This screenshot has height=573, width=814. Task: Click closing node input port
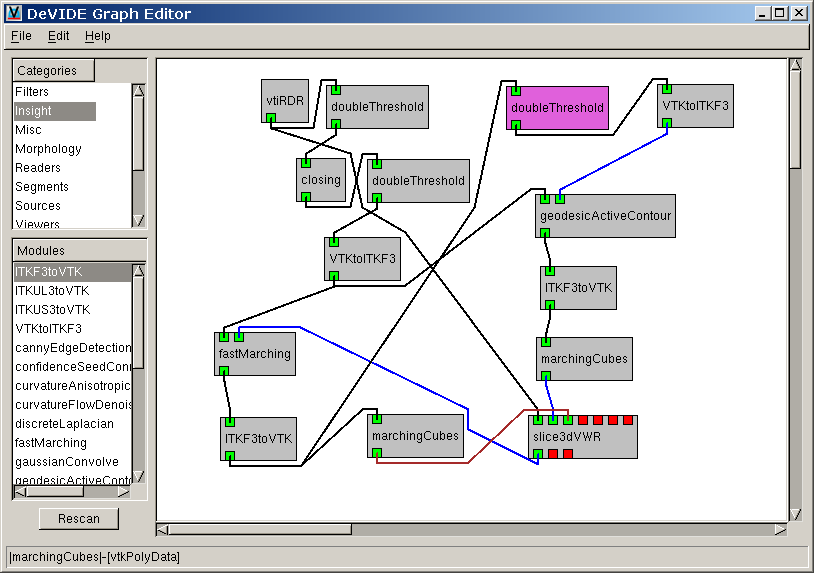[x=306, y=163]
